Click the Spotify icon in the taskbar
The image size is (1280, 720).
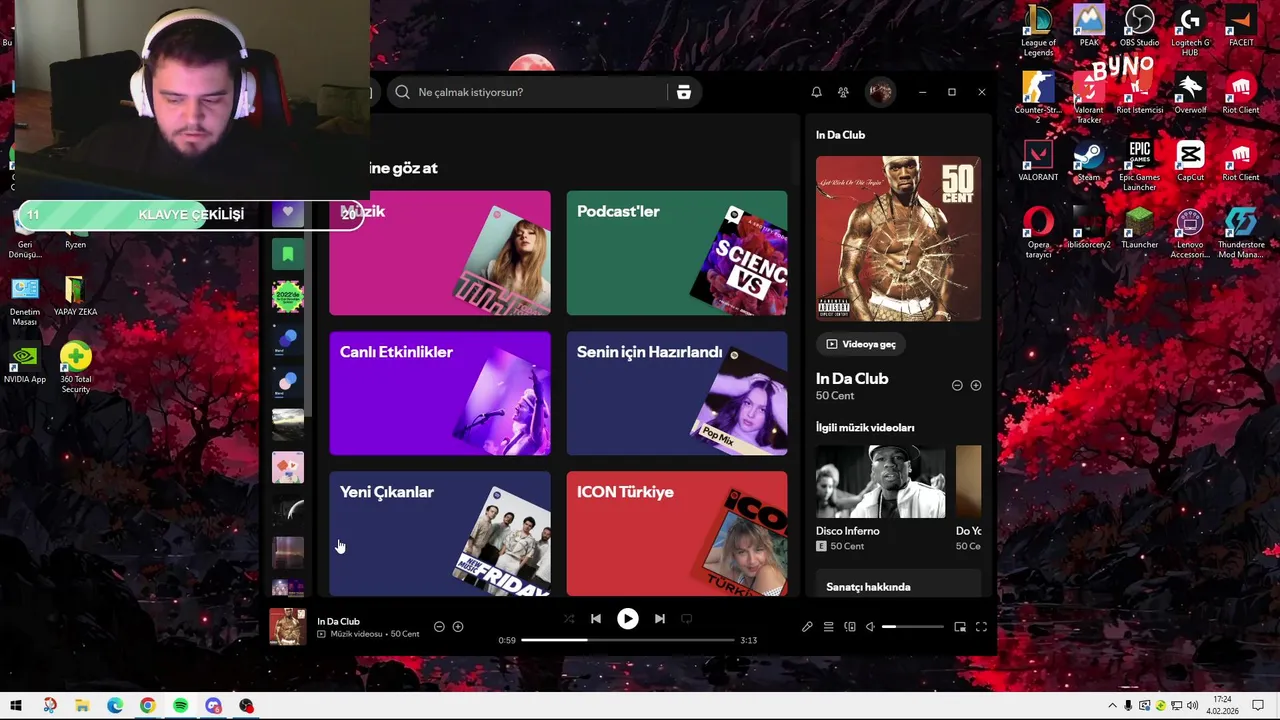pos(180,706)
